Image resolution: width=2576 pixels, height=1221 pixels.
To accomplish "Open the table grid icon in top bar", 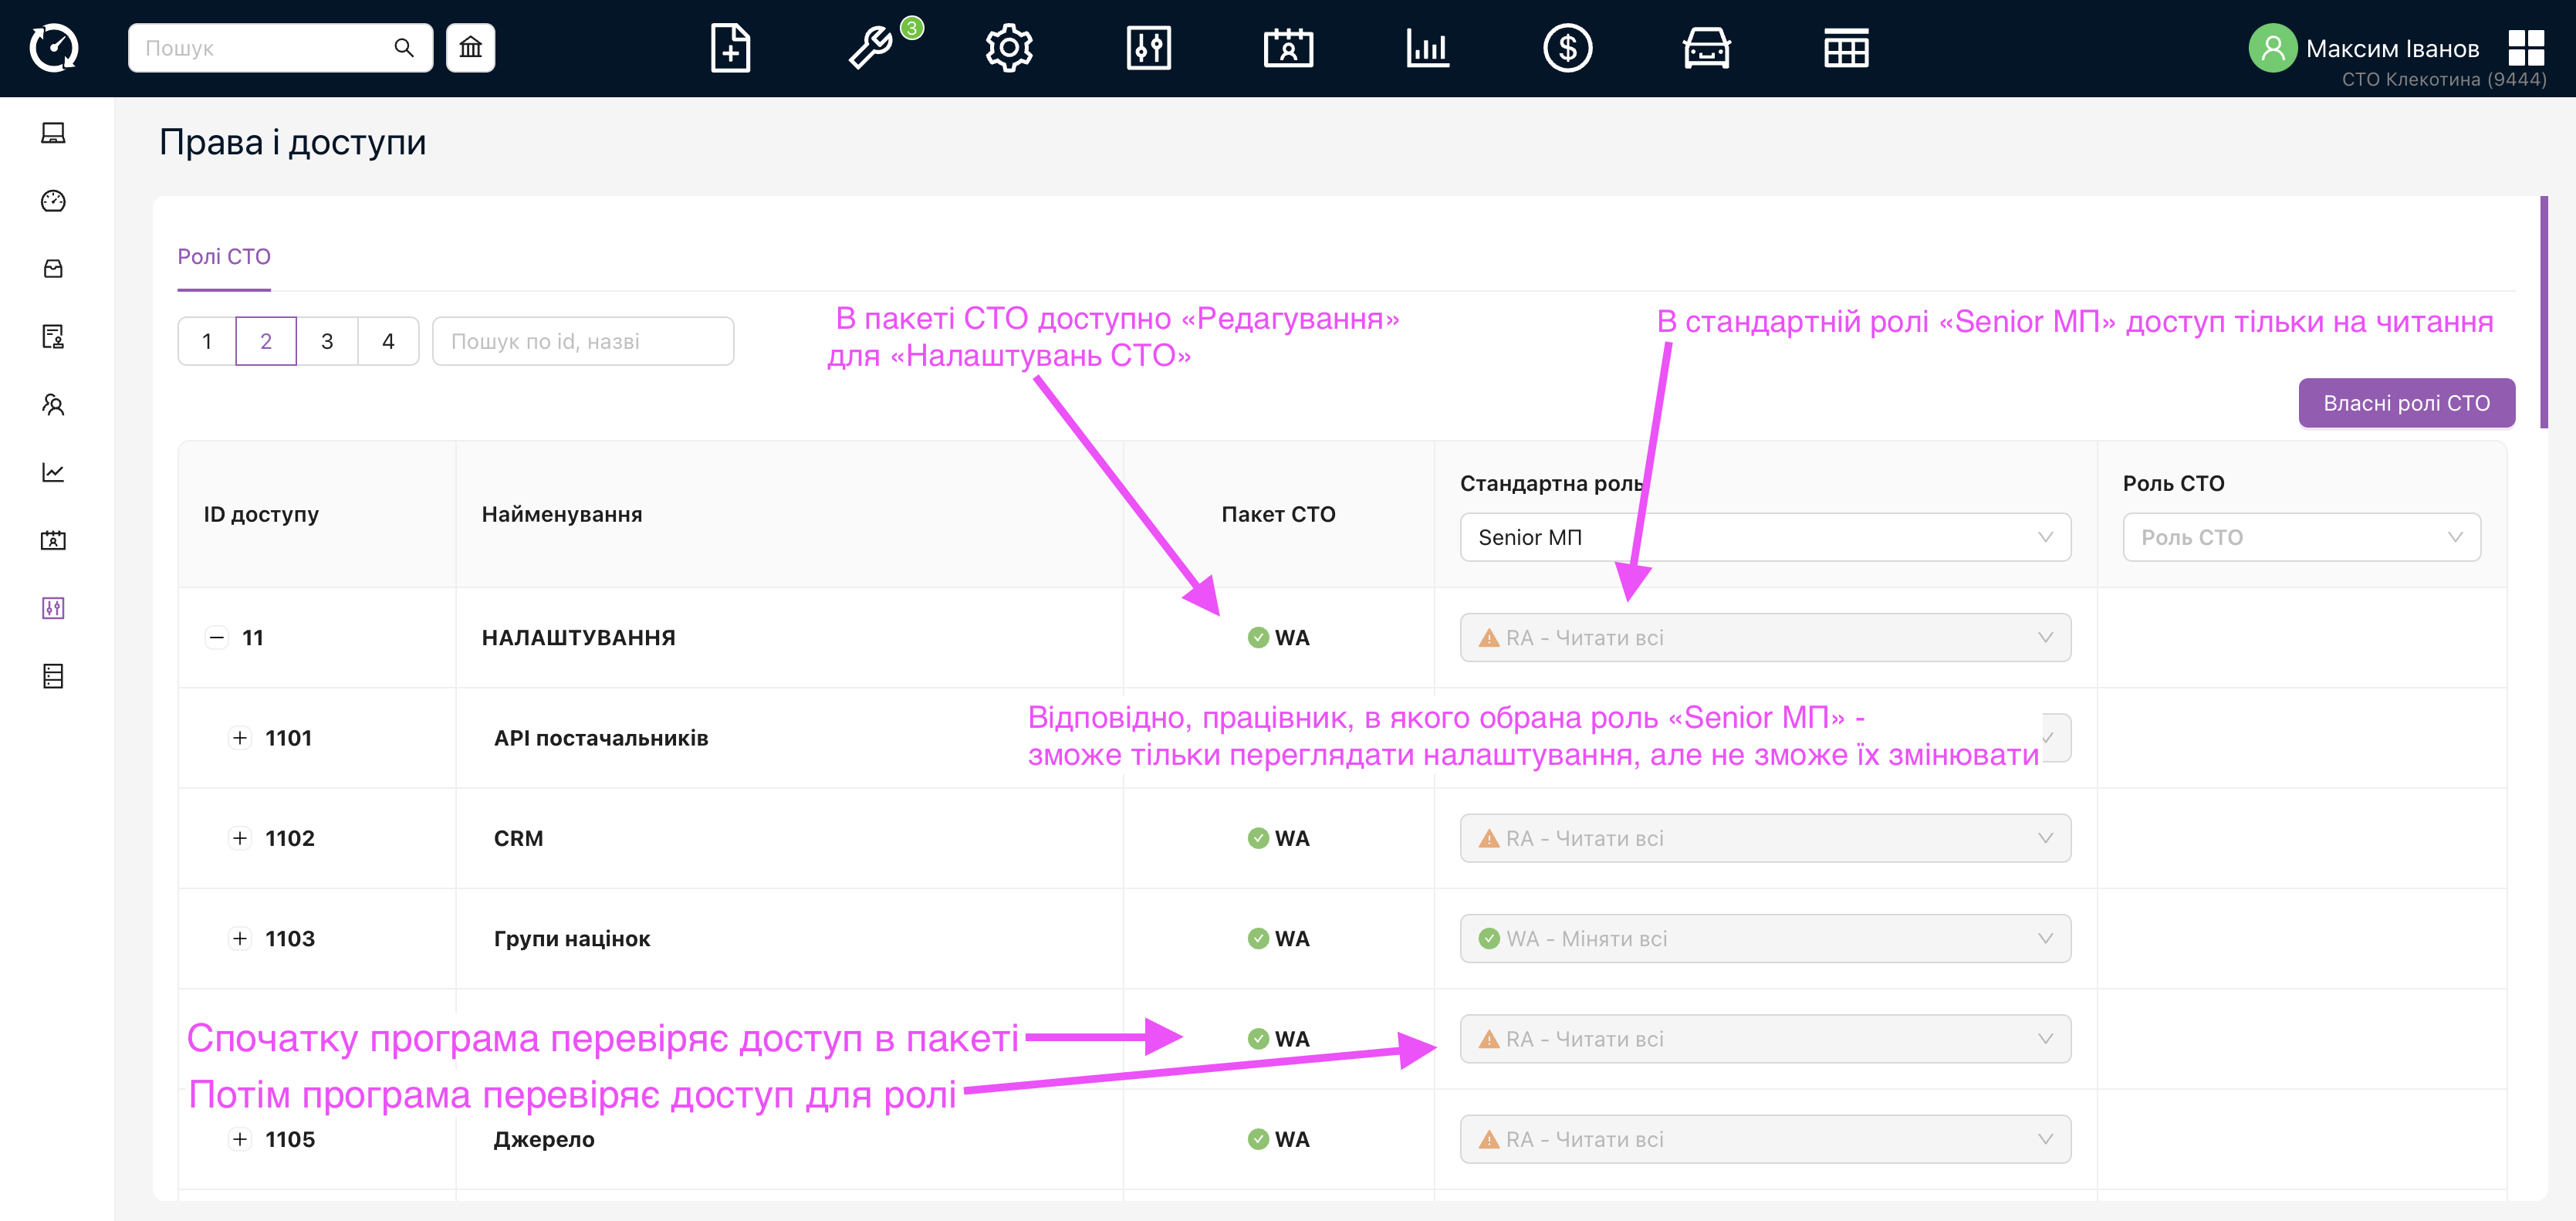I will (1846, 48).
